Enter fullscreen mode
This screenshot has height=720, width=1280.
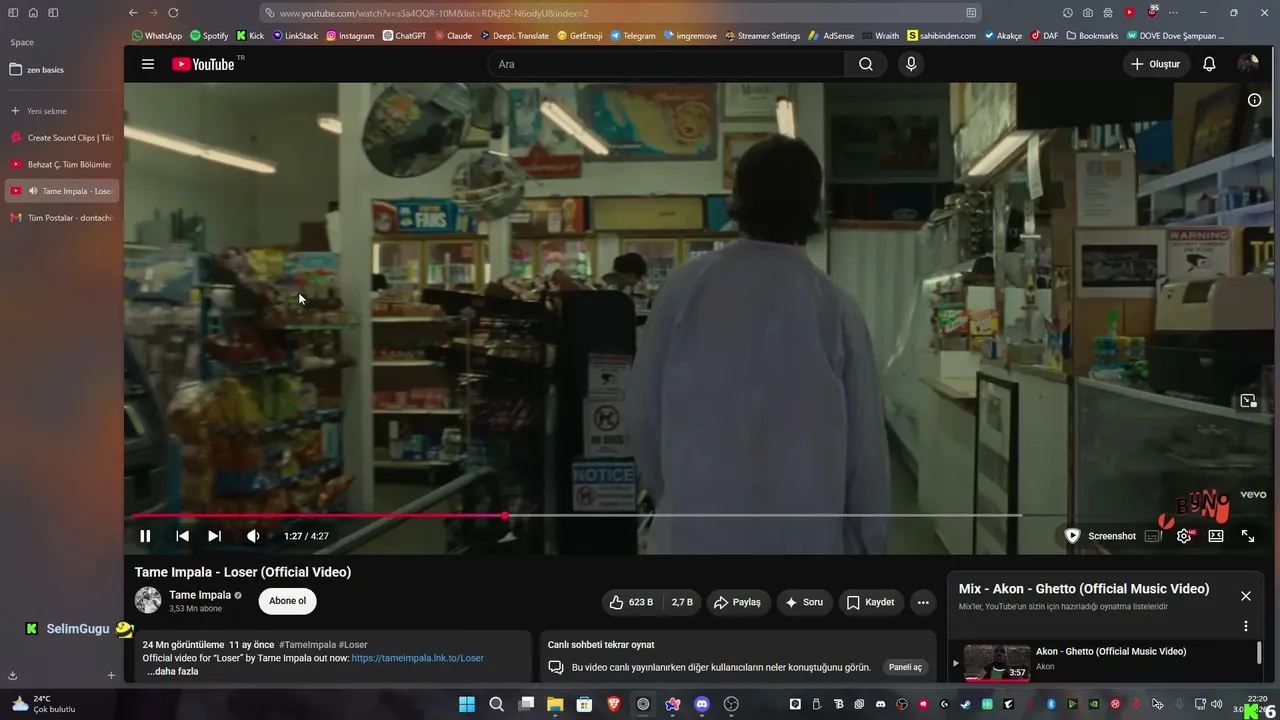pyautogui.click(x=1248, y=536)
